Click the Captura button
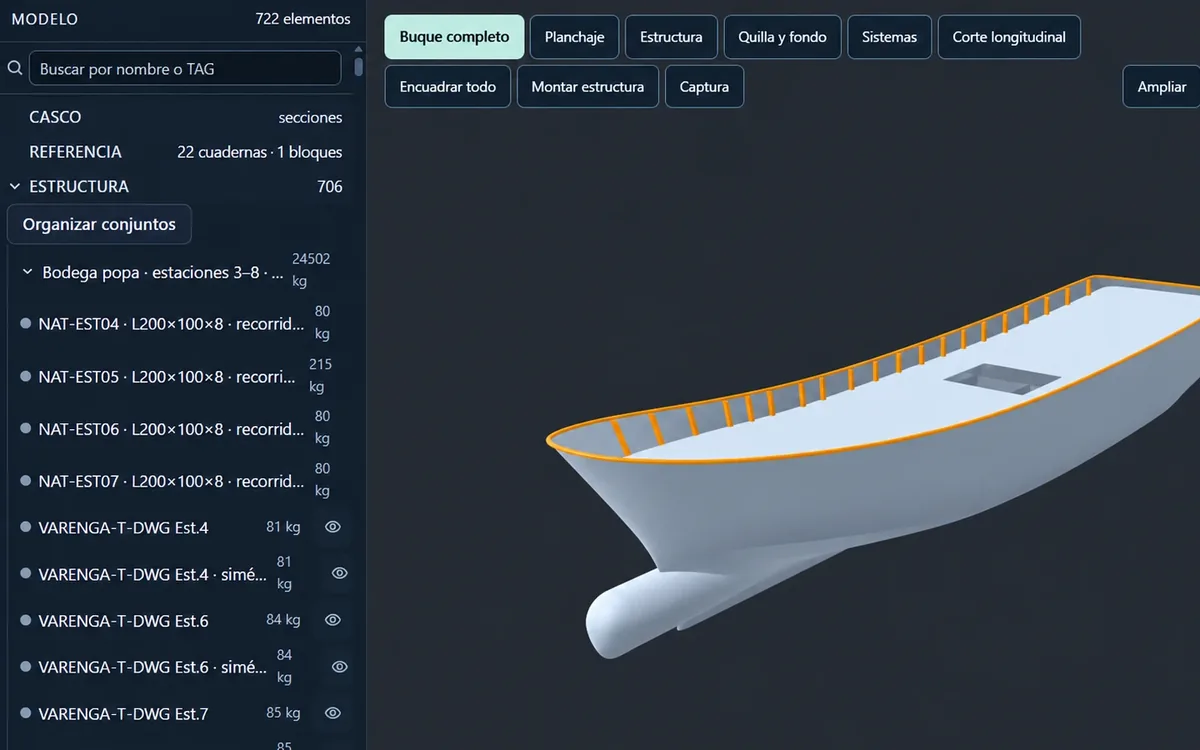The width and height of the screenshot is (1200, 750). (704, 87)
